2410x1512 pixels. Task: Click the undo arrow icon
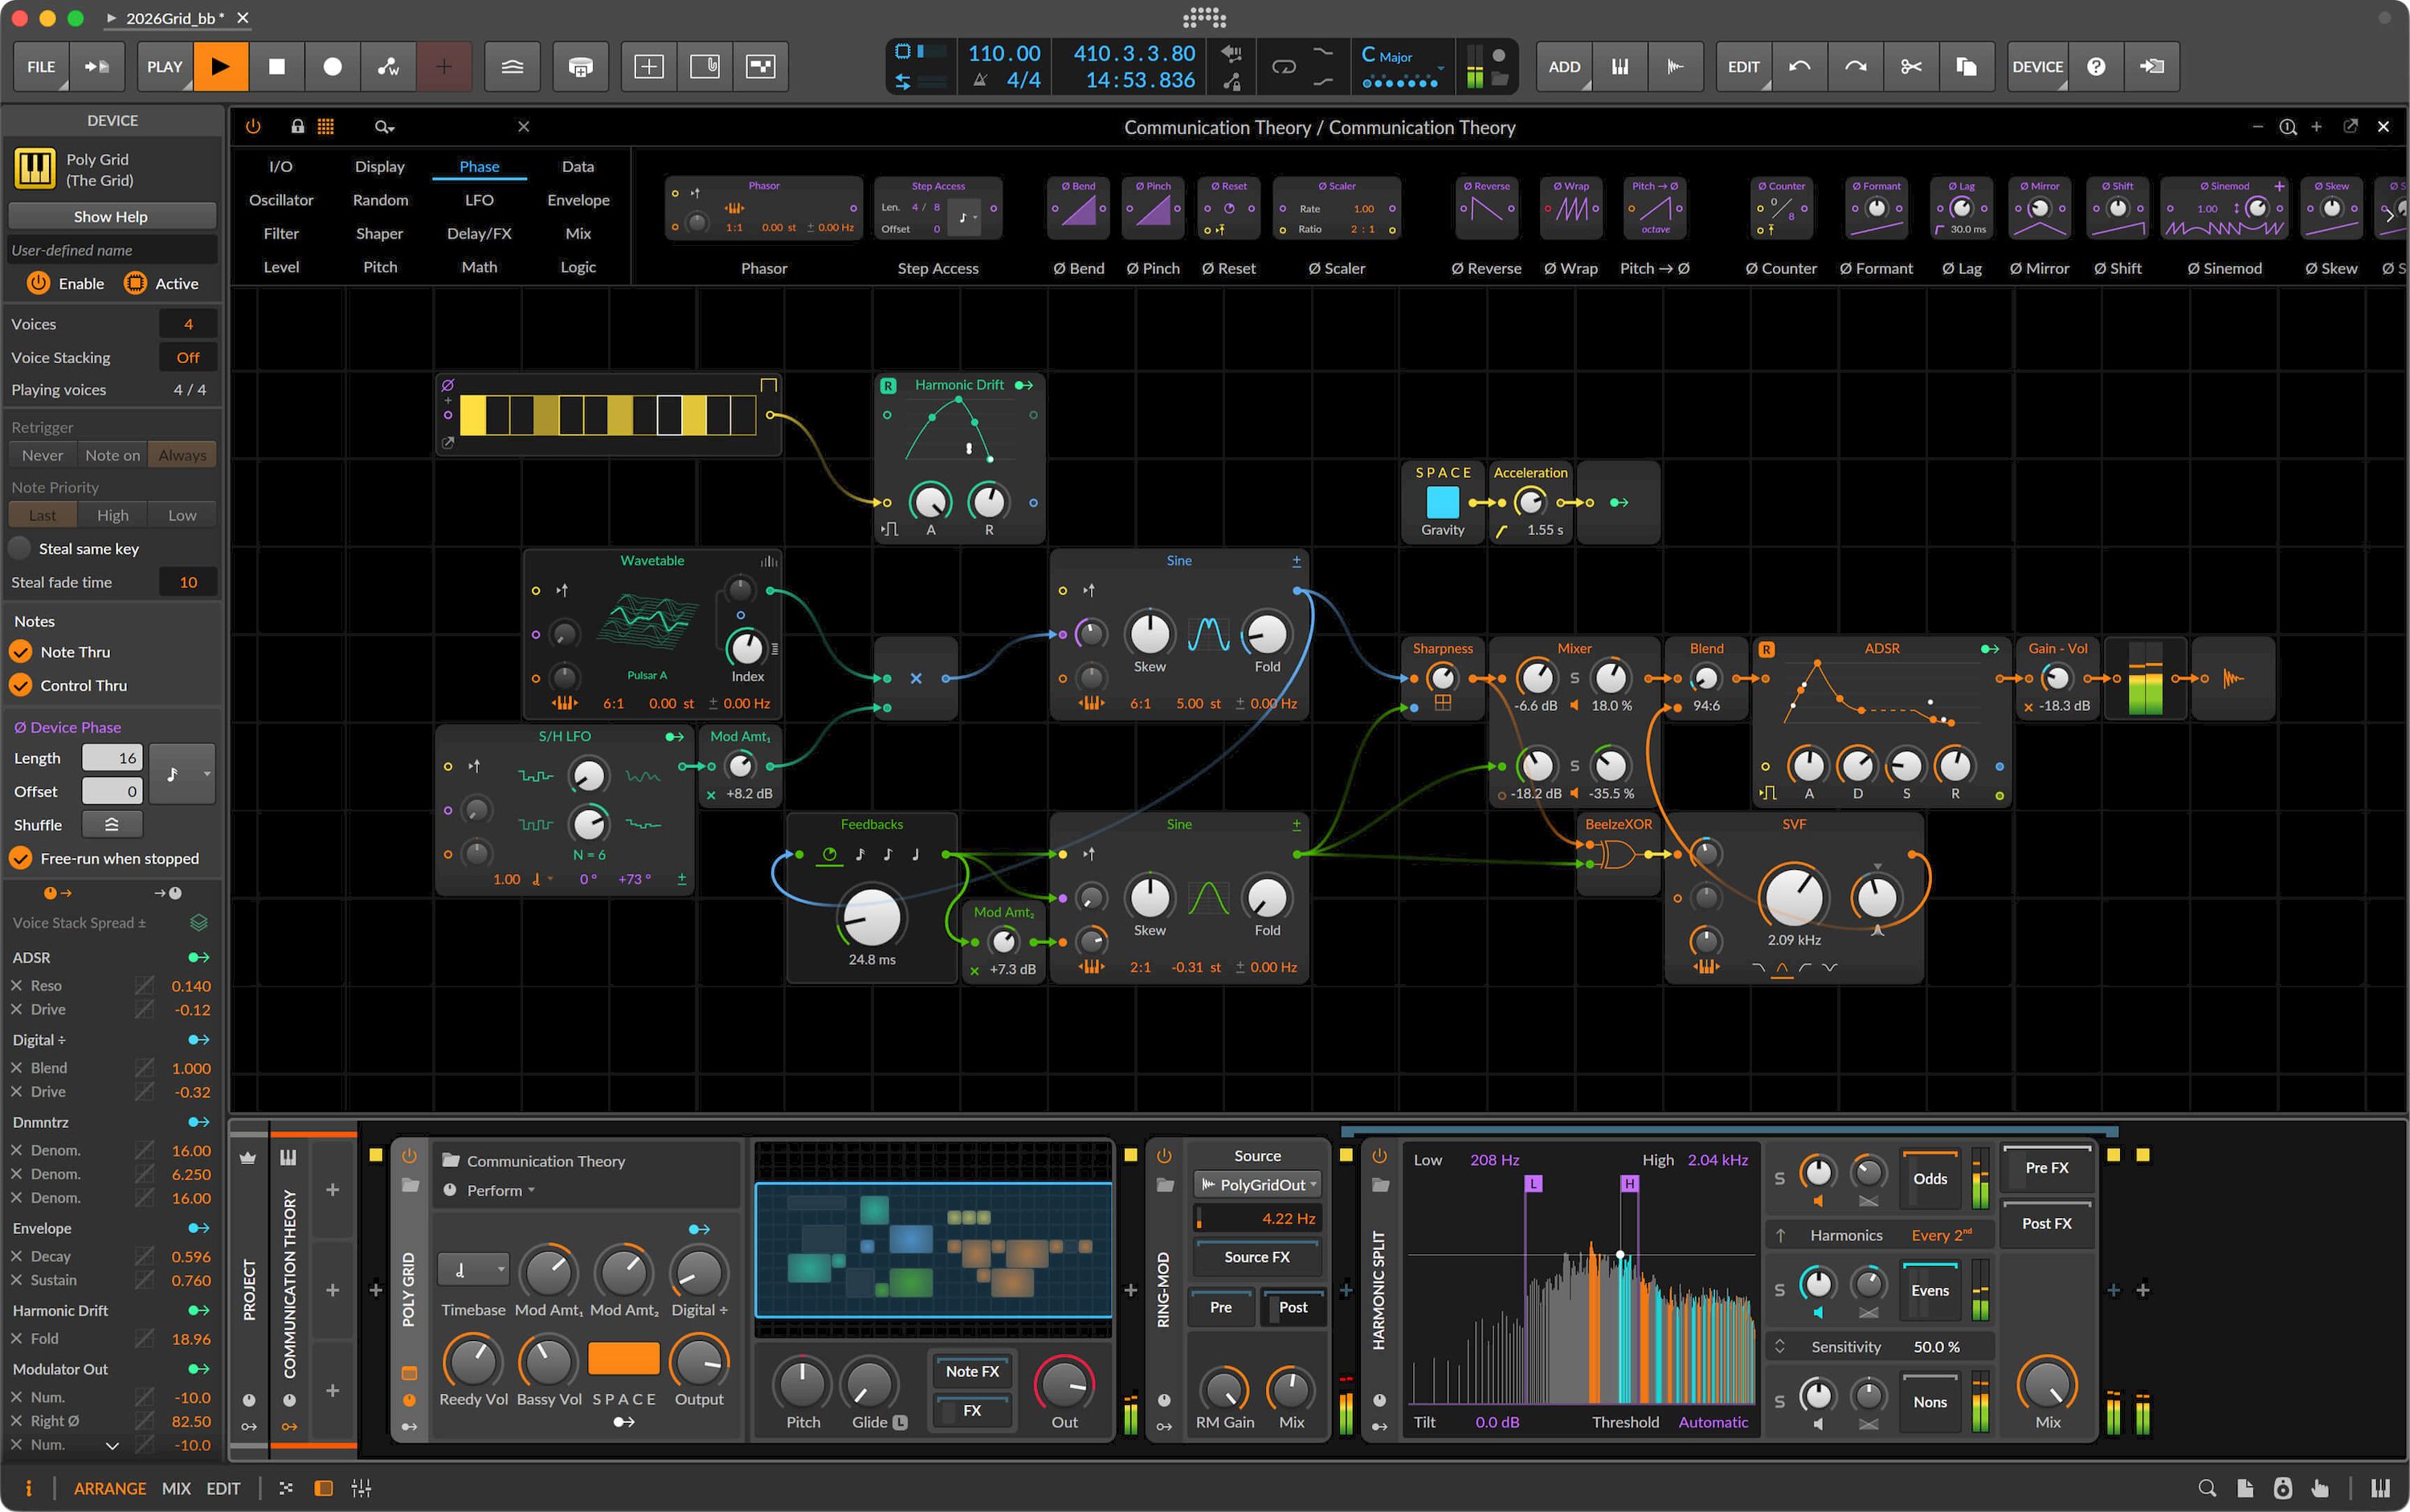[x=1799, y=66]
